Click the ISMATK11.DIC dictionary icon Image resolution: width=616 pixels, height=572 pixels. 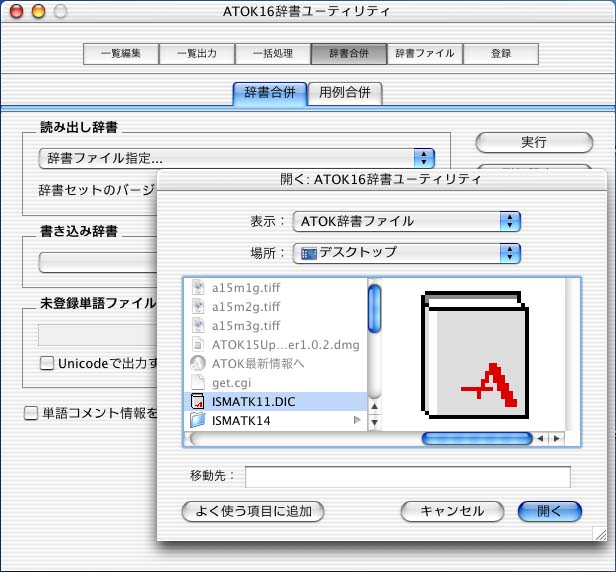pyautogui.click(x=198, y=402)
